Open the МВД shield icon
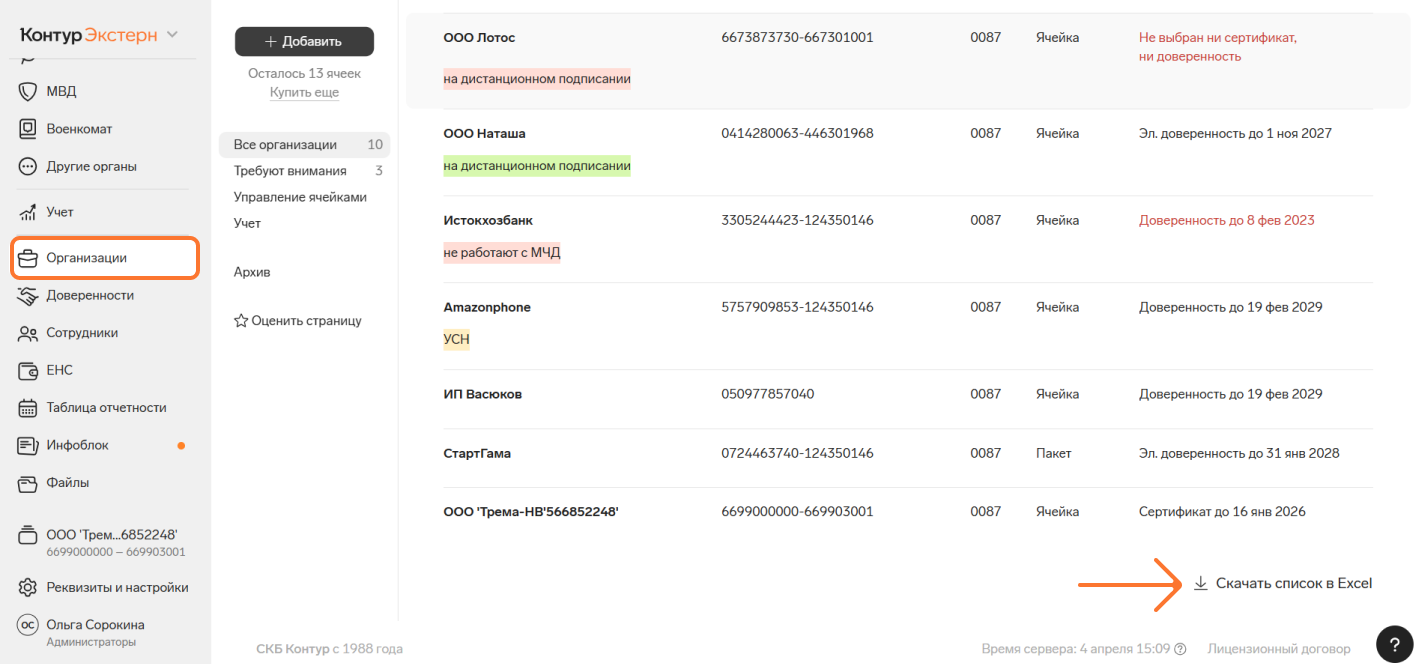The image size is (1418, 664). [28, 91]
